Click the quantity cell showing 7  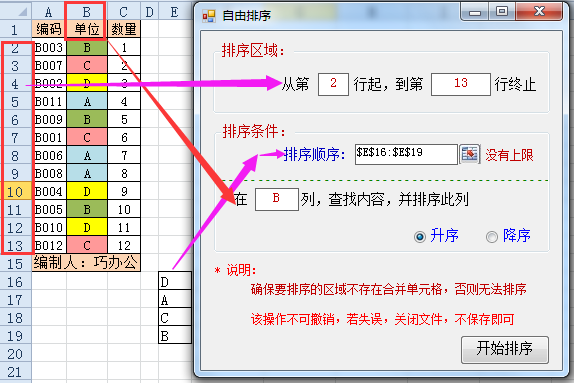click(124, 155)
